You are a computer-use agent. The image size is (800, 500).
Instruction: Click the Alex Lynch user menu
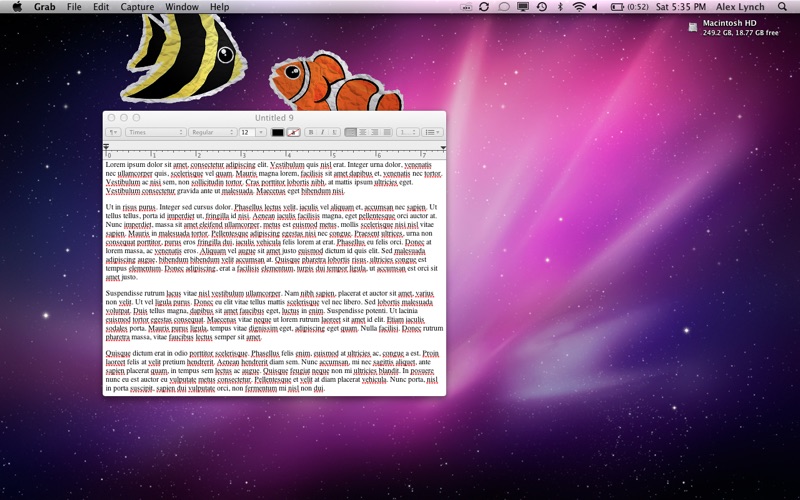click(x=740, y=7)
